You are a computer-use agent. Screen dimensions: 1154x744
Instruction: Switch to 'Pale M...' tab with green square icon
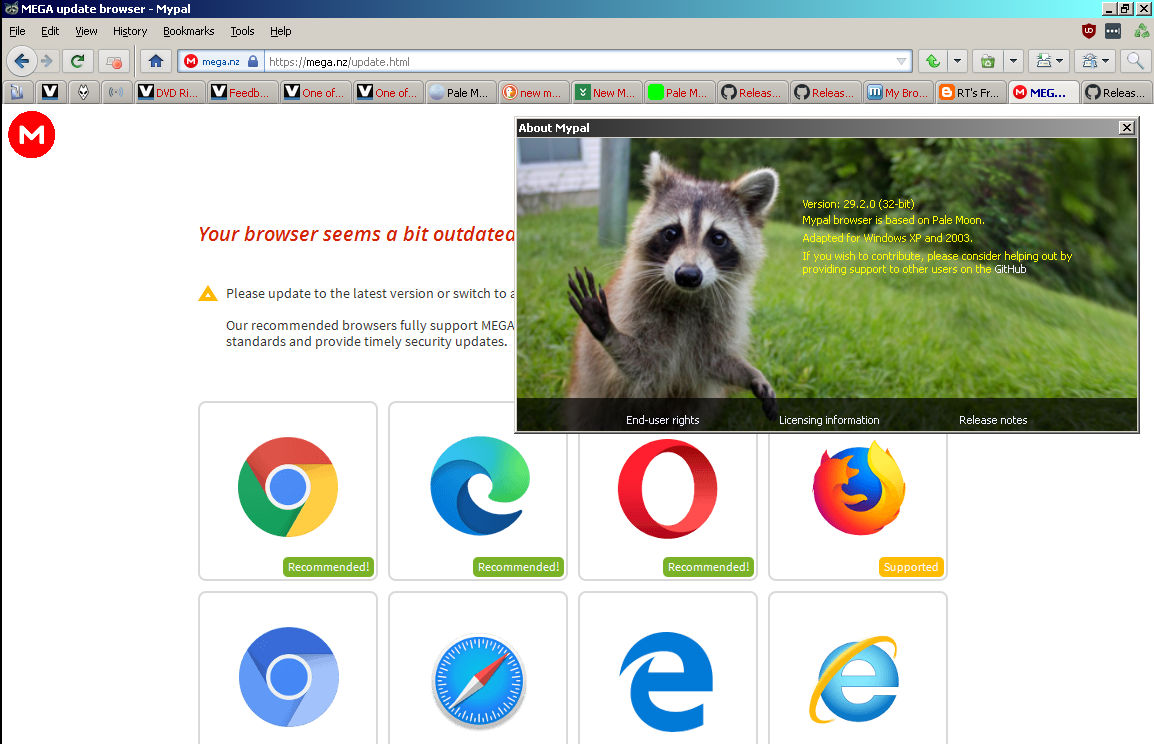[x=679, y=92]
